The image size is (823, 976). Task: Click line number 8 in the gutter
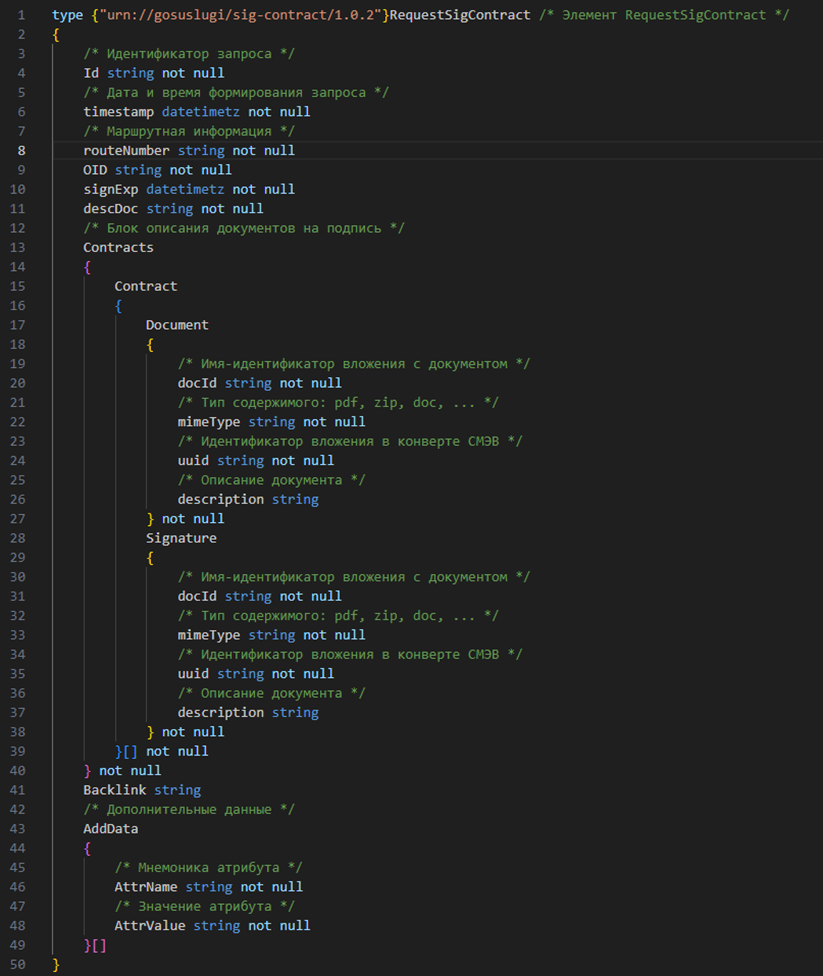(21, 151)
